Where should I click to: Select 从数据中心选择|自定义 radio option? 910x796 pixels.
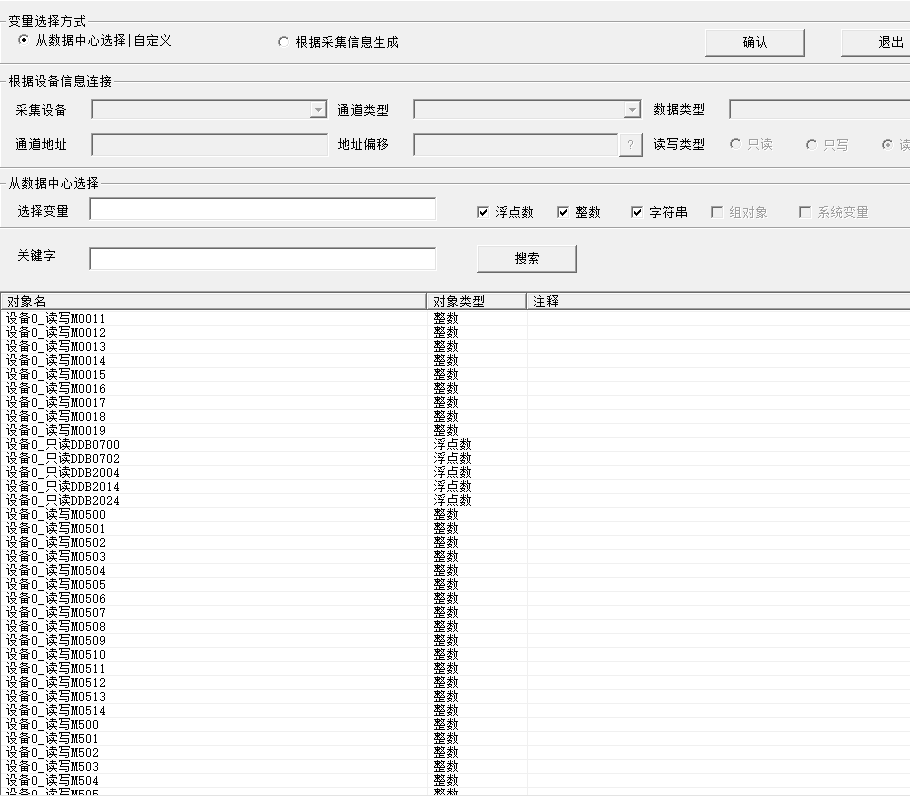click(24, 41)
